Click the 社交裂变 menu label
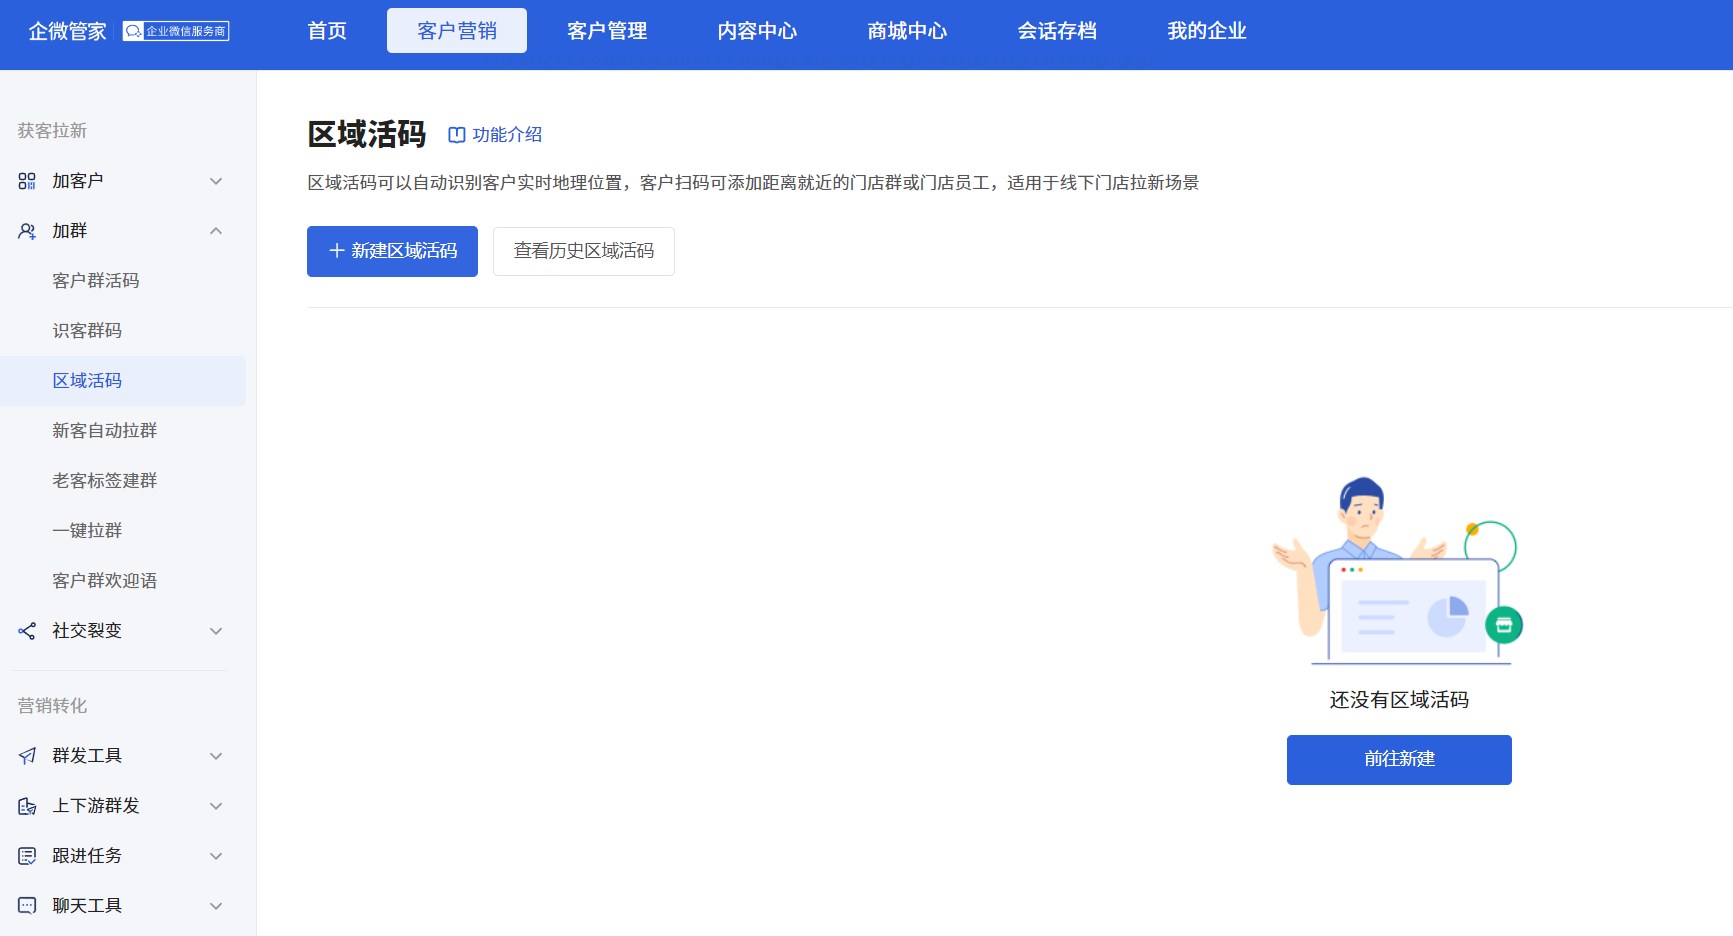This screenshot has height=936, width=1733. click(x=87, y=631)
